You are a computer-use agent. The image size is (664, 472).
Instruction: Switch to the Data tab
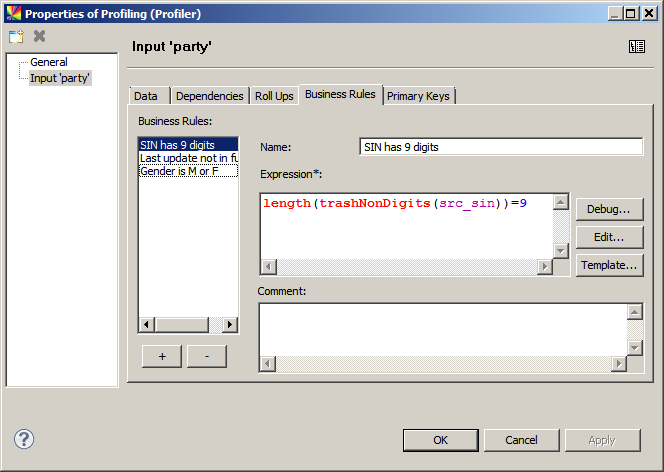(146, 96)
